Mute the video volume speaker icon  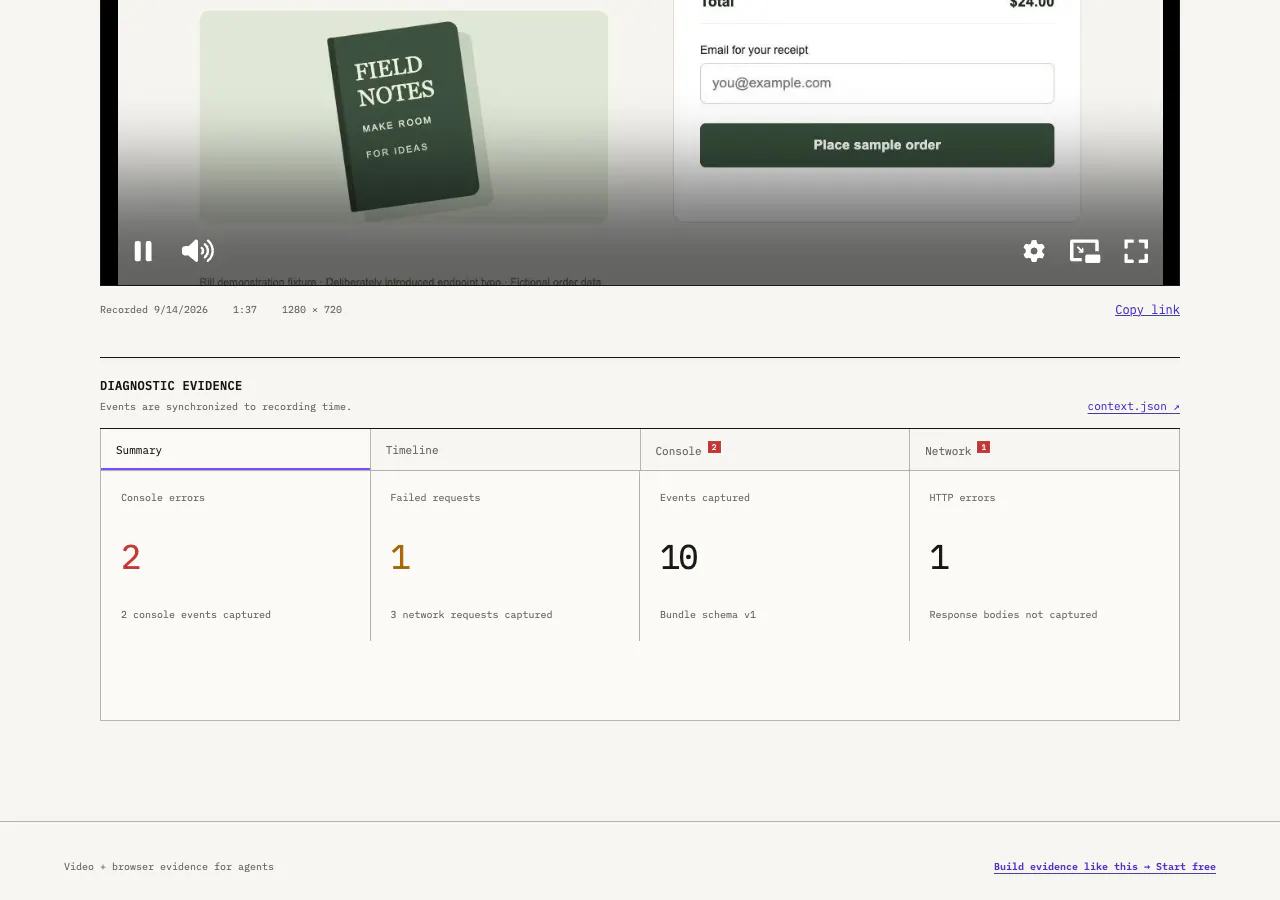point(198,251)
